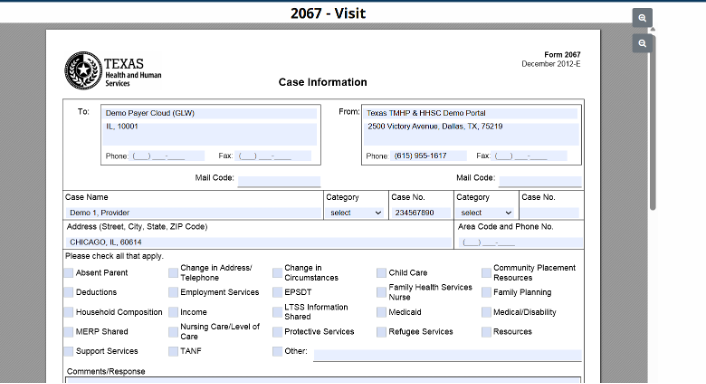Click the zoom-out magnifier button
Screen dimensions: 706x384
(642, 43)
